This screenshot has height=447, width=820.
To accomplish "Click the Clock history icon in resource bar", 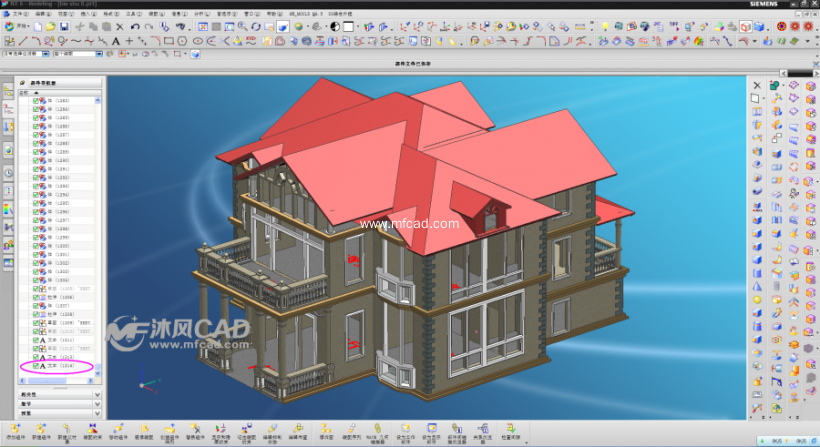I will tap(8, 172).
